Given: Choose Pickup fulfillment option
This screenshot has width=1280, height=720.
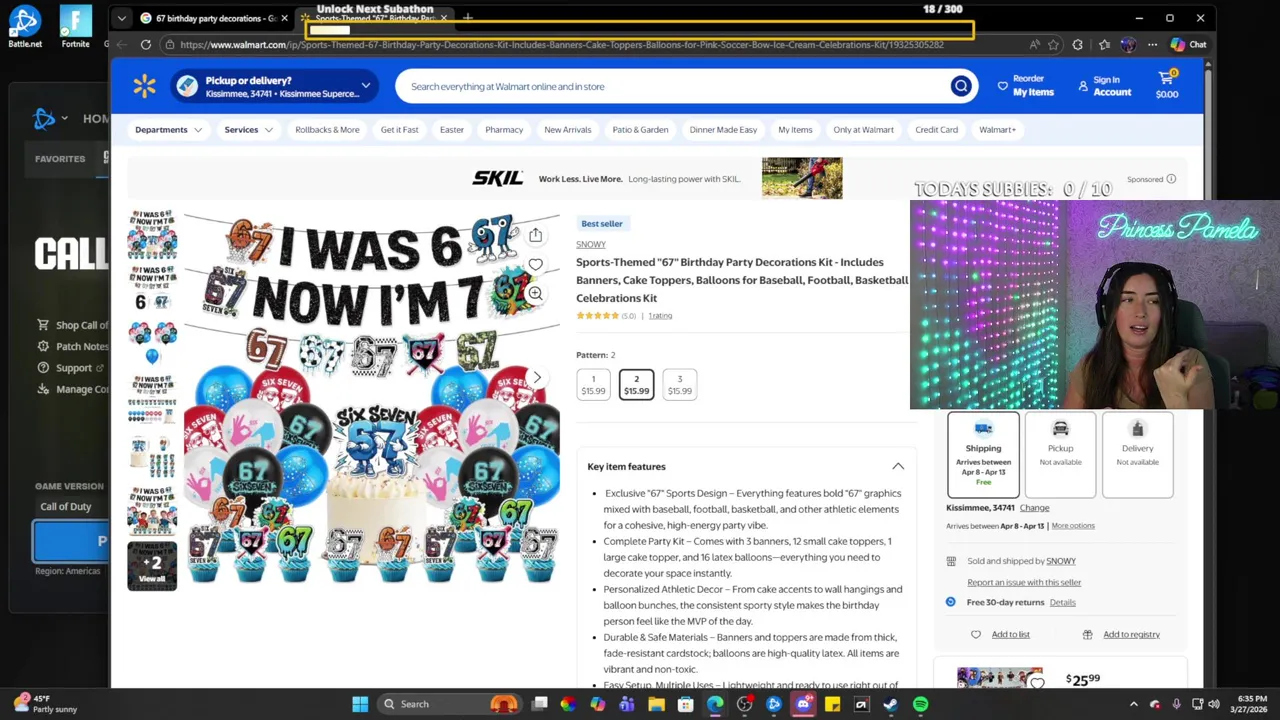Looking at the screenshot, I should (1060, 455).
